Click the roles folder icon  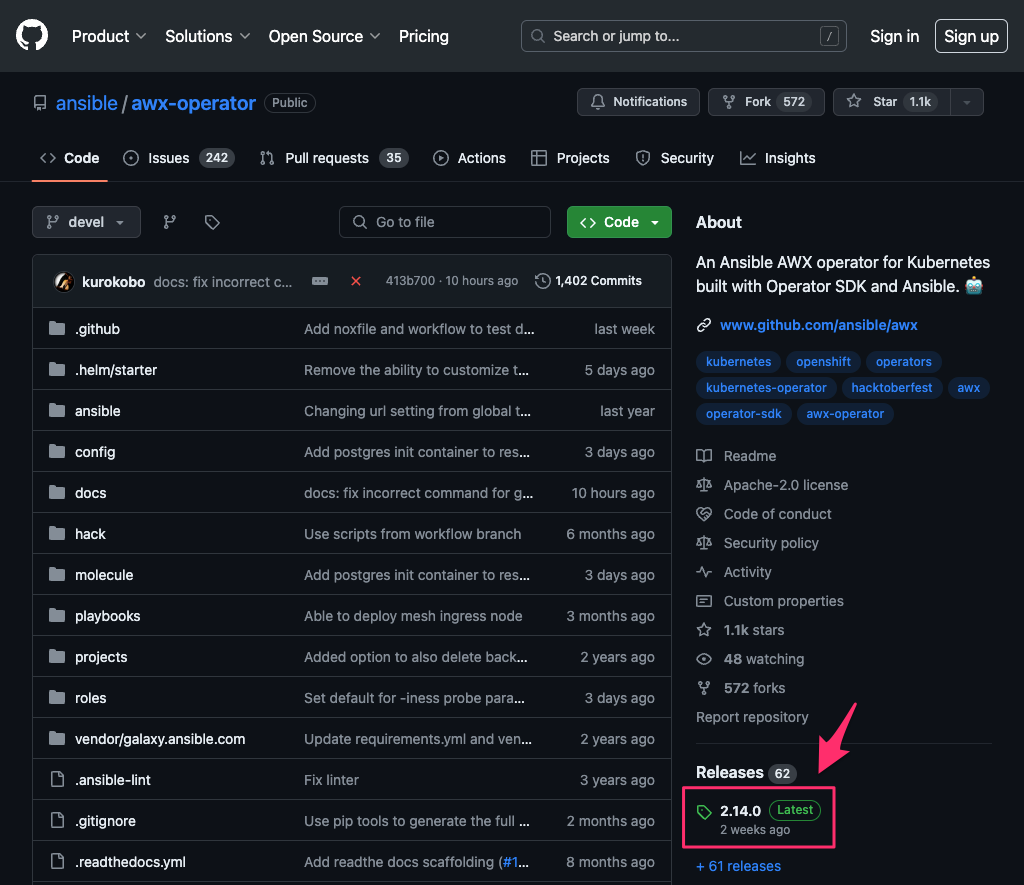[x=57, y=698]
